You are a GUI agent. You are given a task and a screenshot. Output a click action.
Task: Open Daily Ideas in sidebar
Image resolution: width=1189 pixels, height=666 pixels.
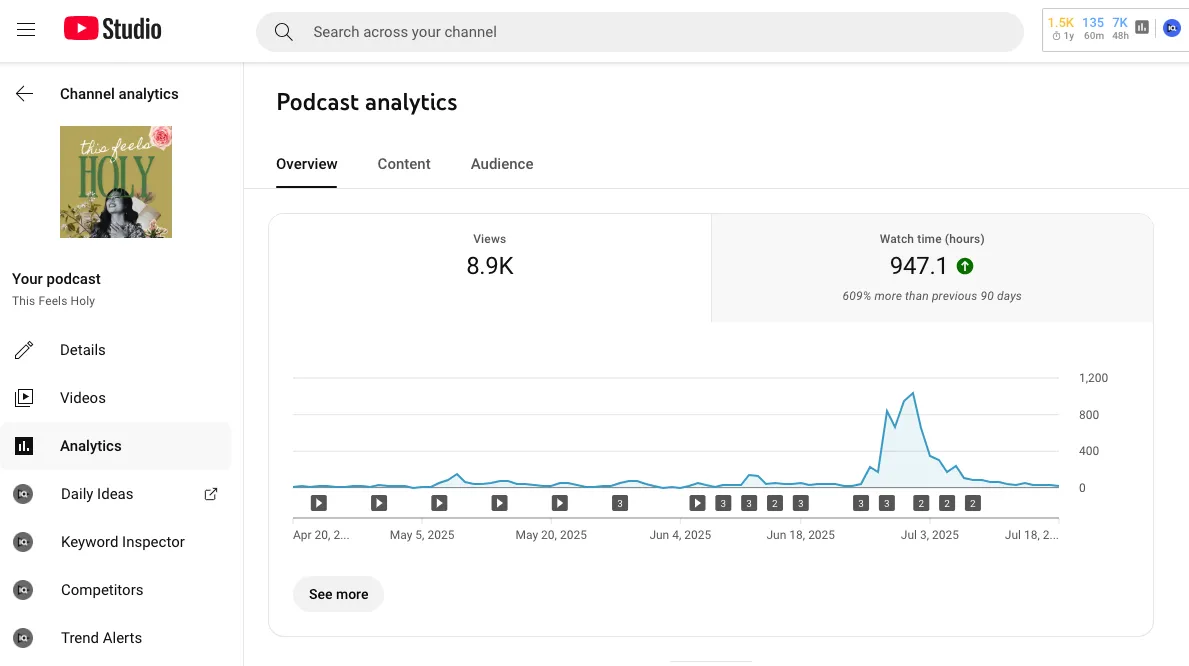(116, 494)
